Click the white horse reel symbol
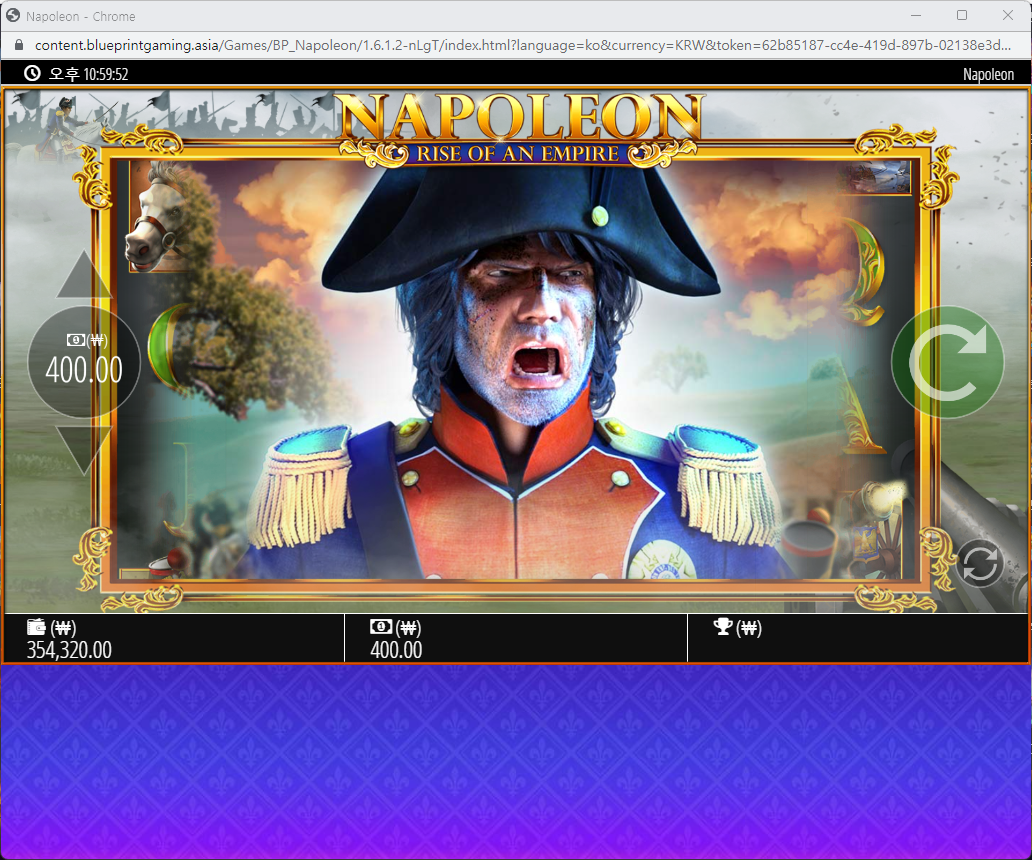This screenshot has width=1032, height=860. pyautogui.click(x=158, y=217)
